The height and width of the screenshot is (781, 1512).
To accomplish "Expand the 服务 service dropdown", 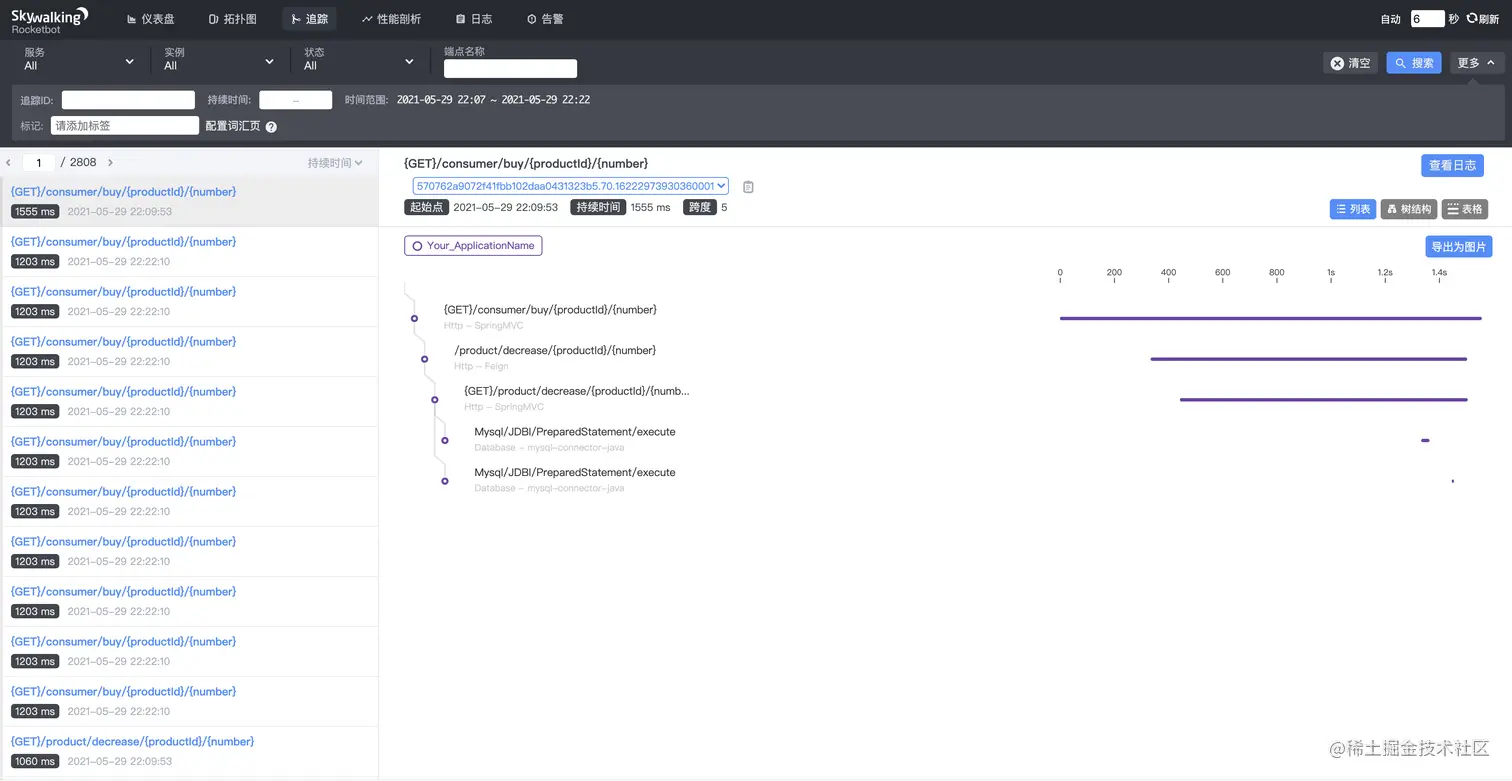I will (x=79, y=60).
